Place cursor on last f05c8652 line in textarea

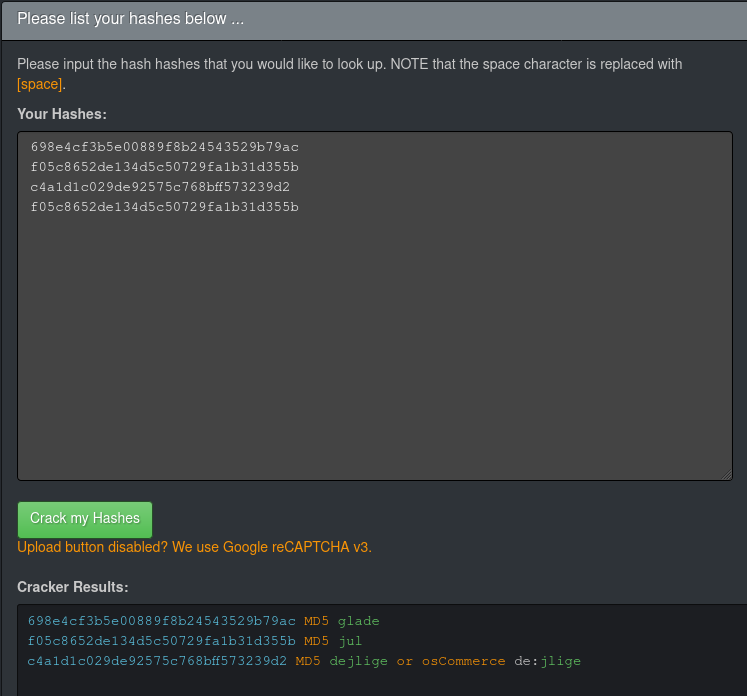(165, 207)
